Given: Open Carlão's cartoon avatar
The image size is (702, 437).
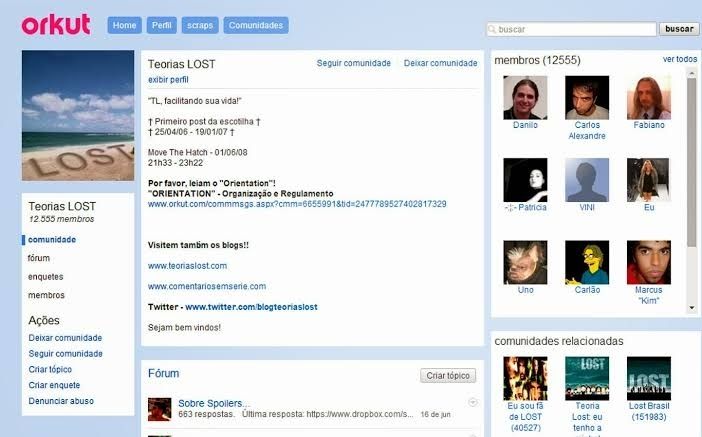Looking at the screenshot, I should 587,262.
